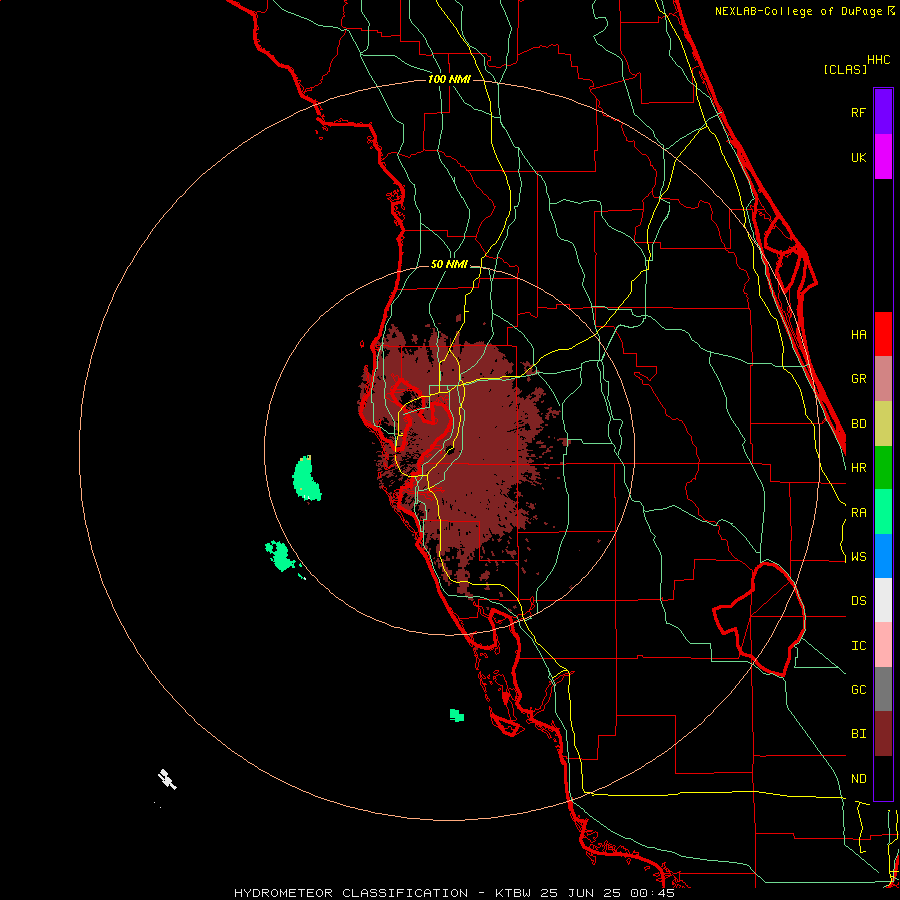Click the "NEXLAB-College of DuPage" credit text

click(798, 11)
